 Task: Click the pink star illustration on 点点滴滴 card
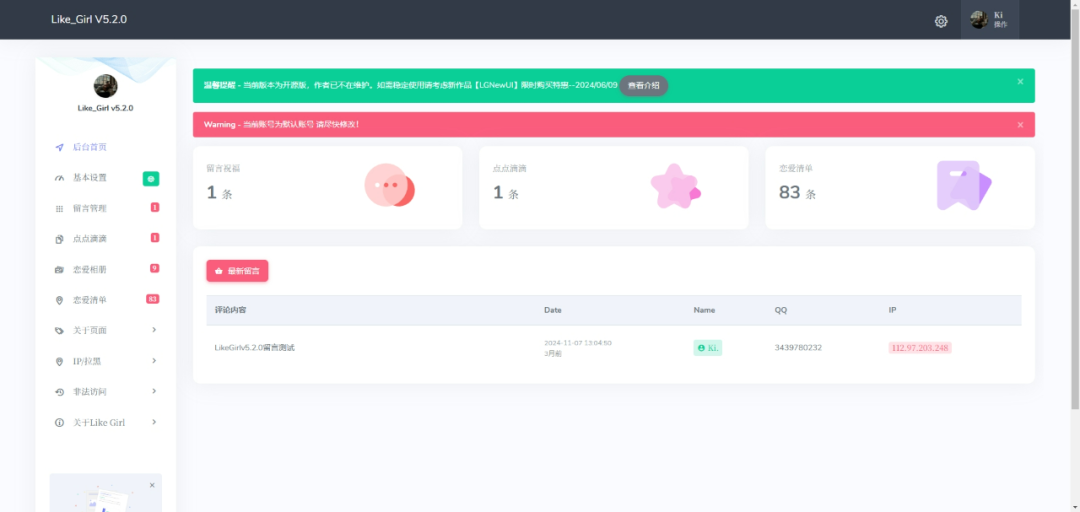click(x=675, y=186)
